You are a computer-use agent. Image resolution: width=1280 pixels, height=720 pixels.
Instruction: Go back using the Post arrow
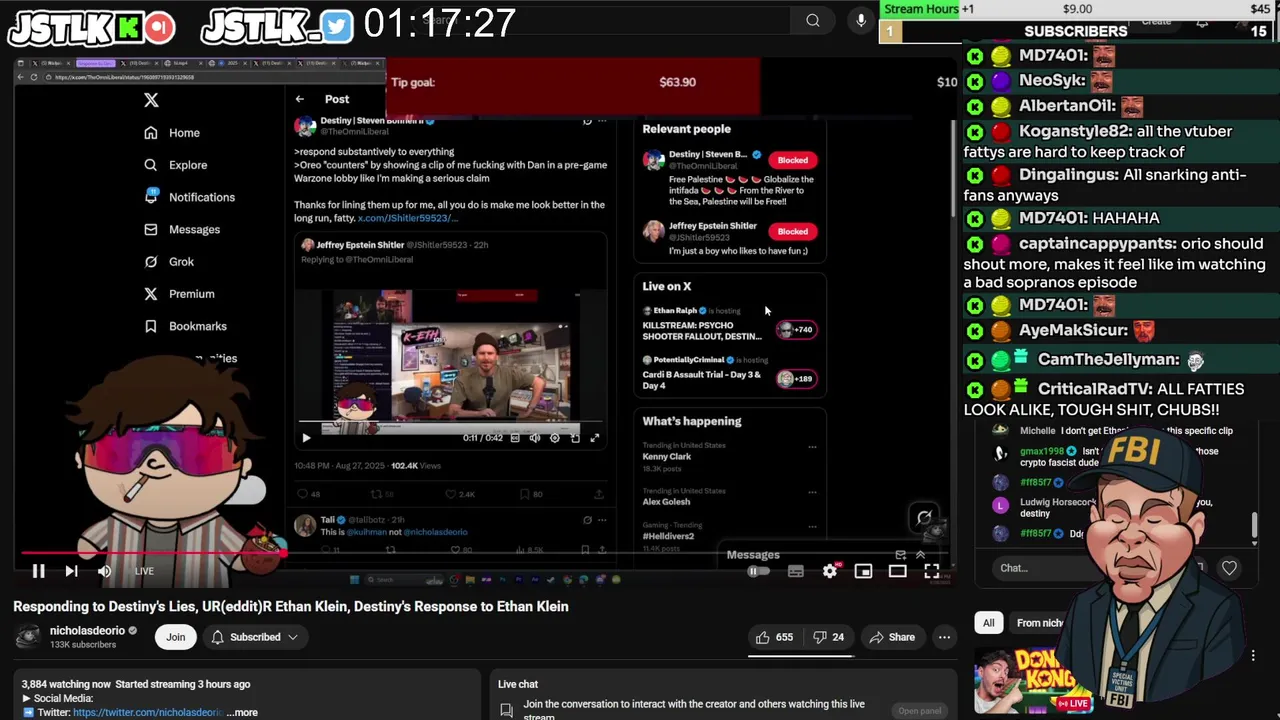tap(300, 99)
